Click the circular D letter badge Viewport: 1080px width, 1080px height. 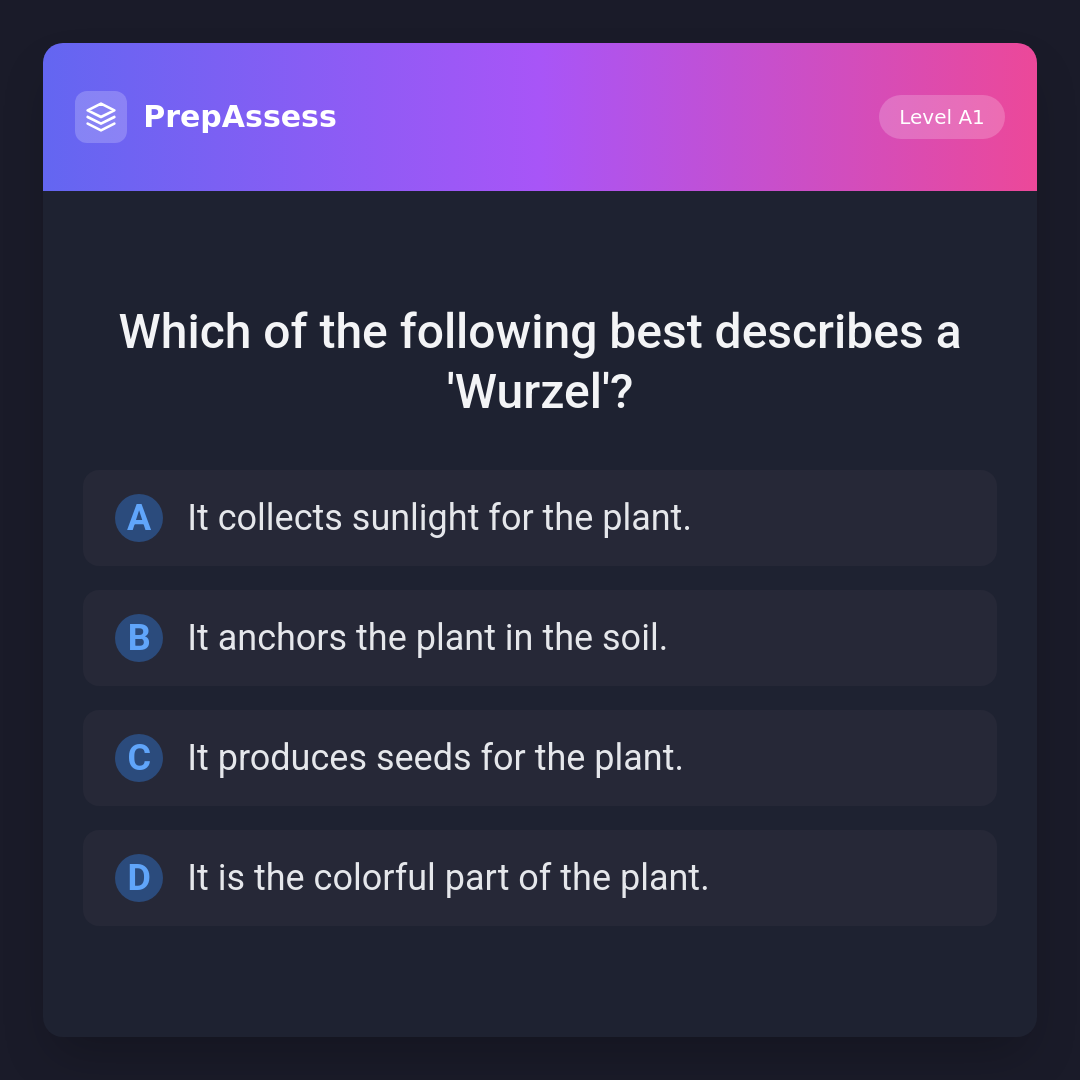[x=139, y=878]
